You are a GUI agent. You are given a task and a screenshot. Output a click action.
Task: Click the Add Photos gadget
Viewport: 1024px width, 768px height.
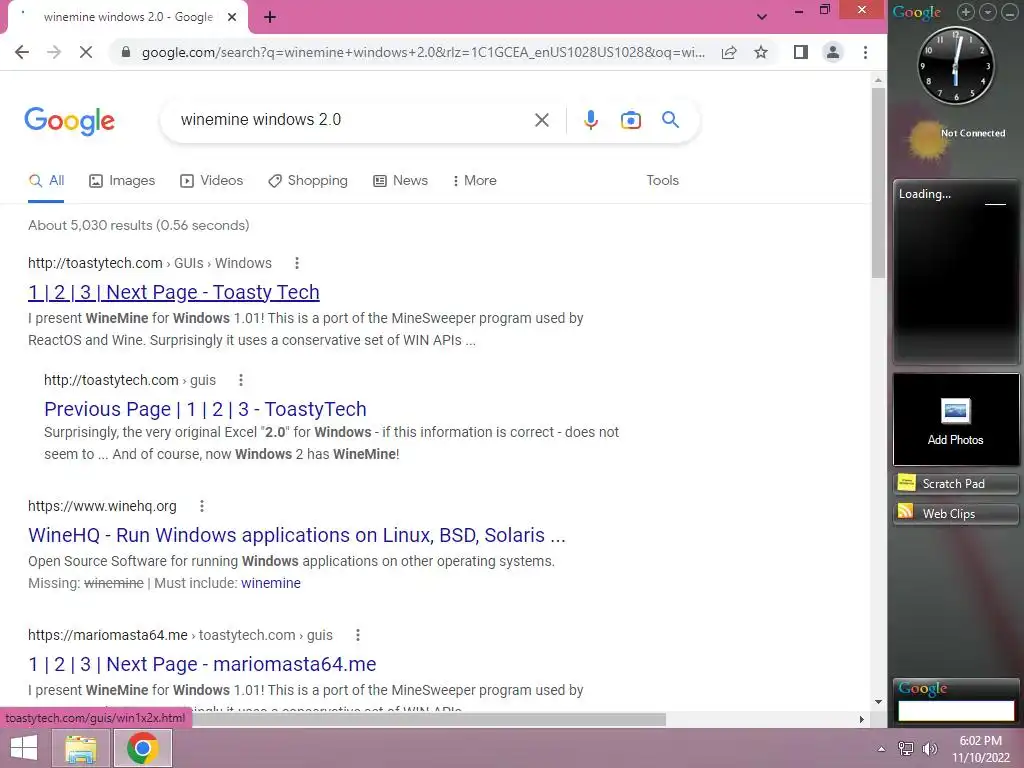(x=955, y=419)
